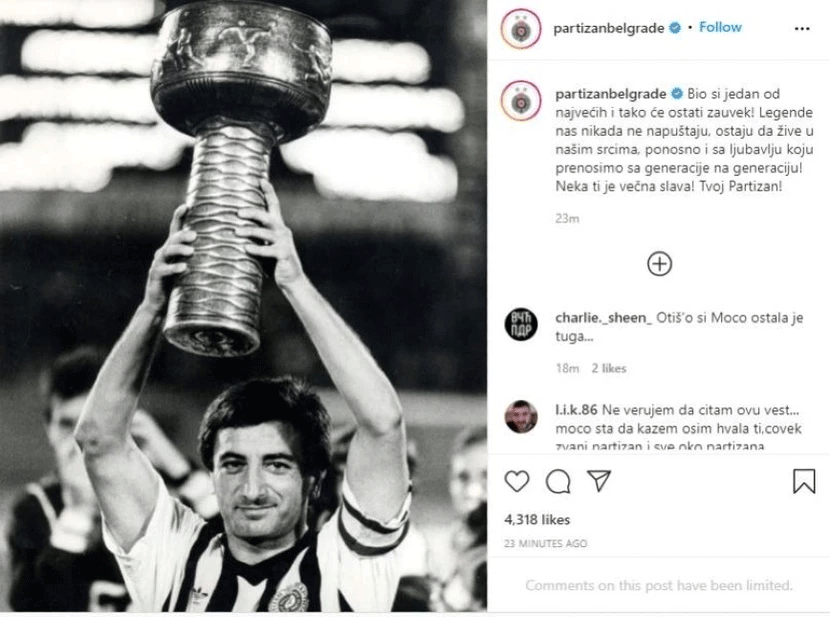Click the black-and-white trophy photo
This screenshot has width=830, height=617.
[243, 306]
